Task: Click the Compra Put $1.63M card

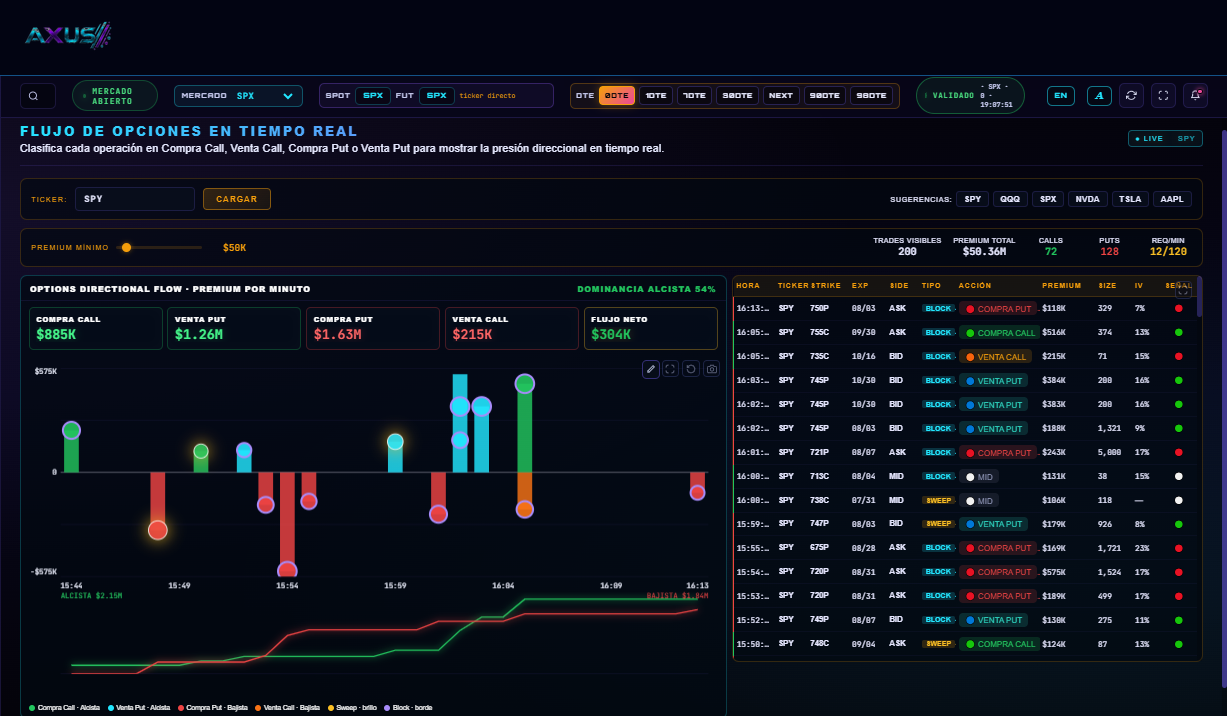Action: [373, 328]
